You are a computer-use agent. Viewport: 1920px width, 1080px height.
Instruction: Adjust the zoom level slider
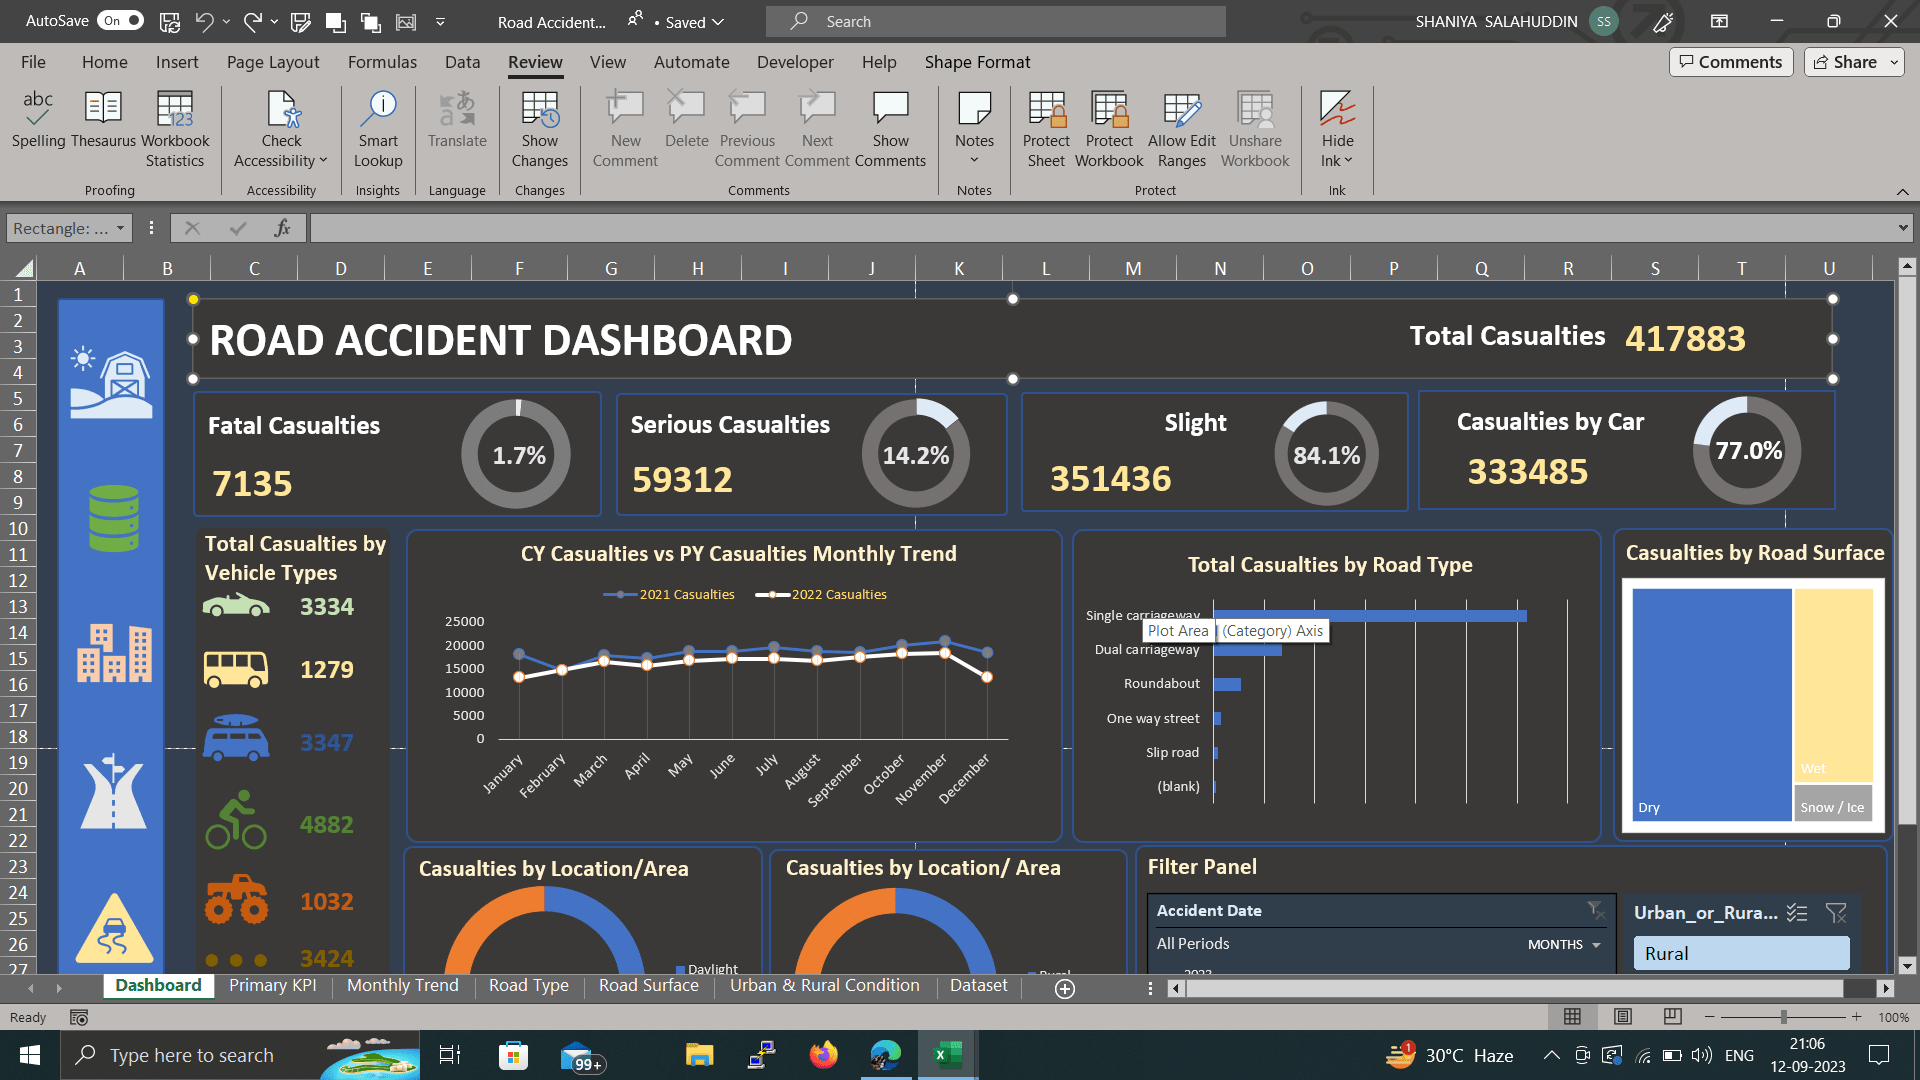1783,1017
